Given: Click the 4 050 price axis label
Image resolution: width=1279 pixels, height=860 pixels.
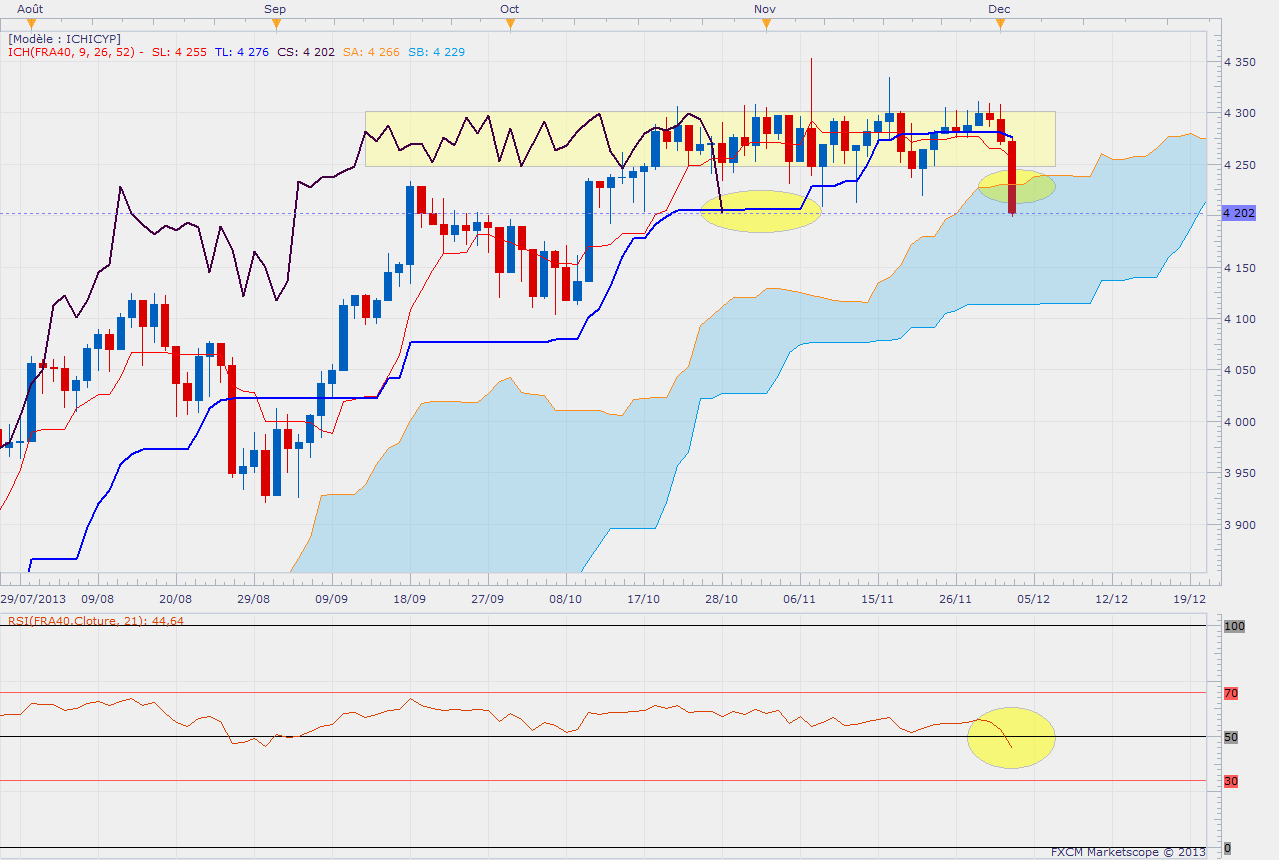Looking at the screenshot, I should (1239, 370).
